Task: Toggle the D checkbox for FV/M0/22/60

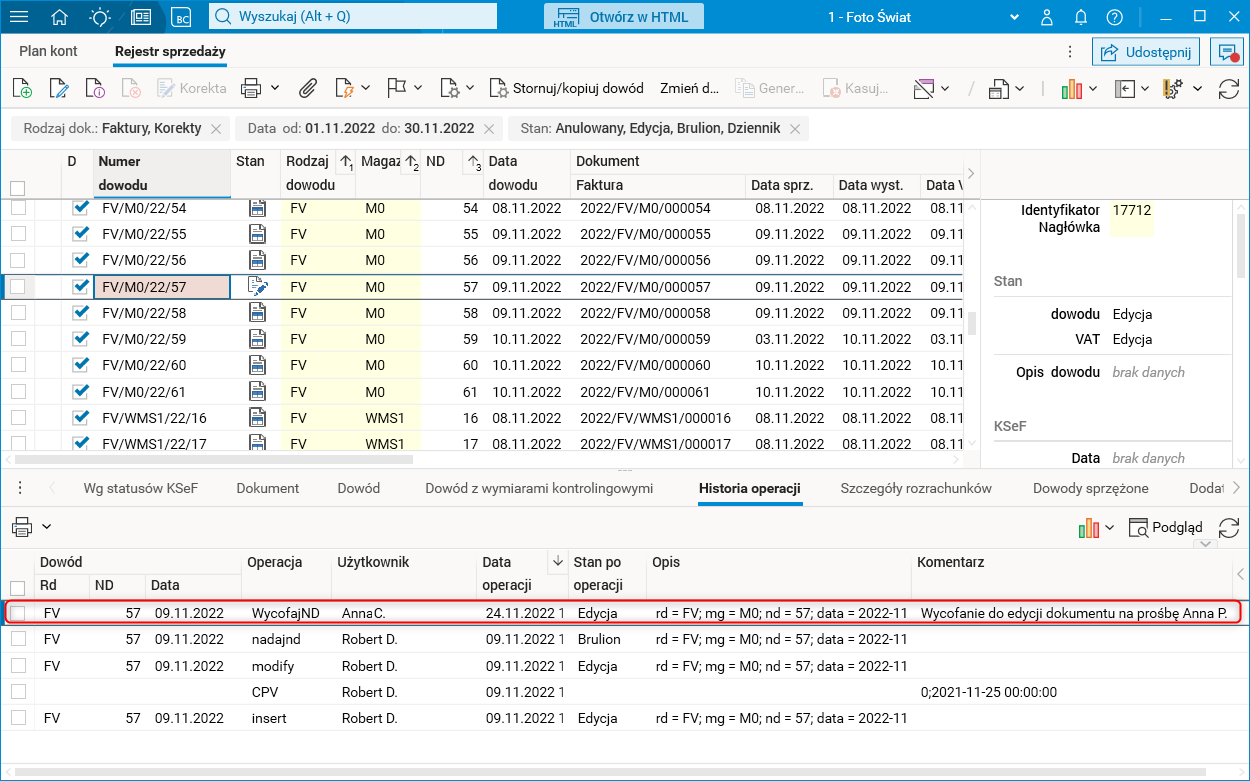Action: pyautogui.click(x=81, y=366)
